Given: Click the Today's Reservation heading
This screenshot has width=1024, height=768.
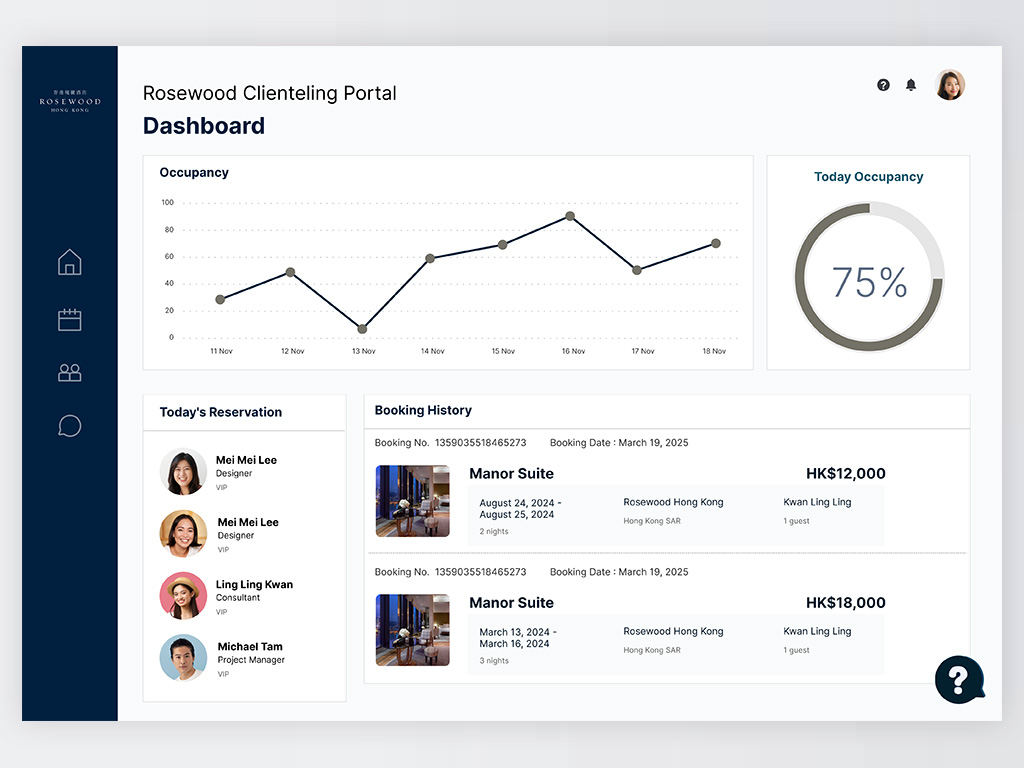Looking at the screenshot, I should [x=221, y=412].
